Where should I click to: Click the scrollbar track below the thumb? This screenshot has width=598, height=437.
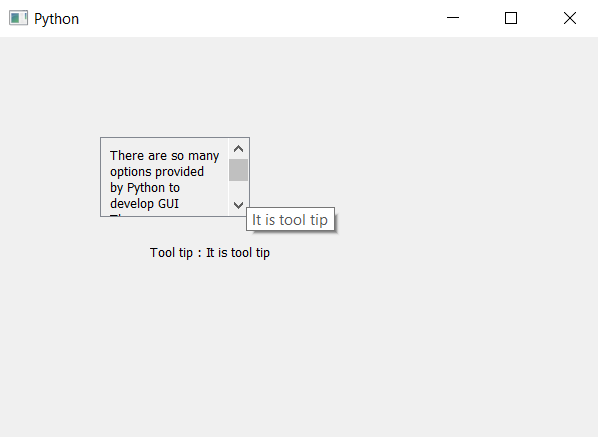(238, 188)
